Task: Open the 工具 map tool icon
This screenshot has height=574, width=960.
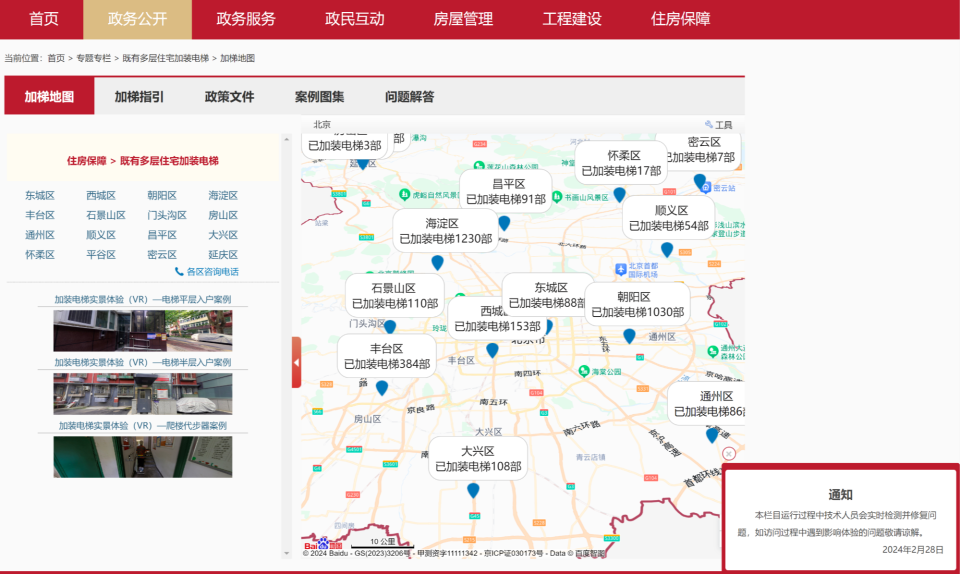Action: [718, 125]
